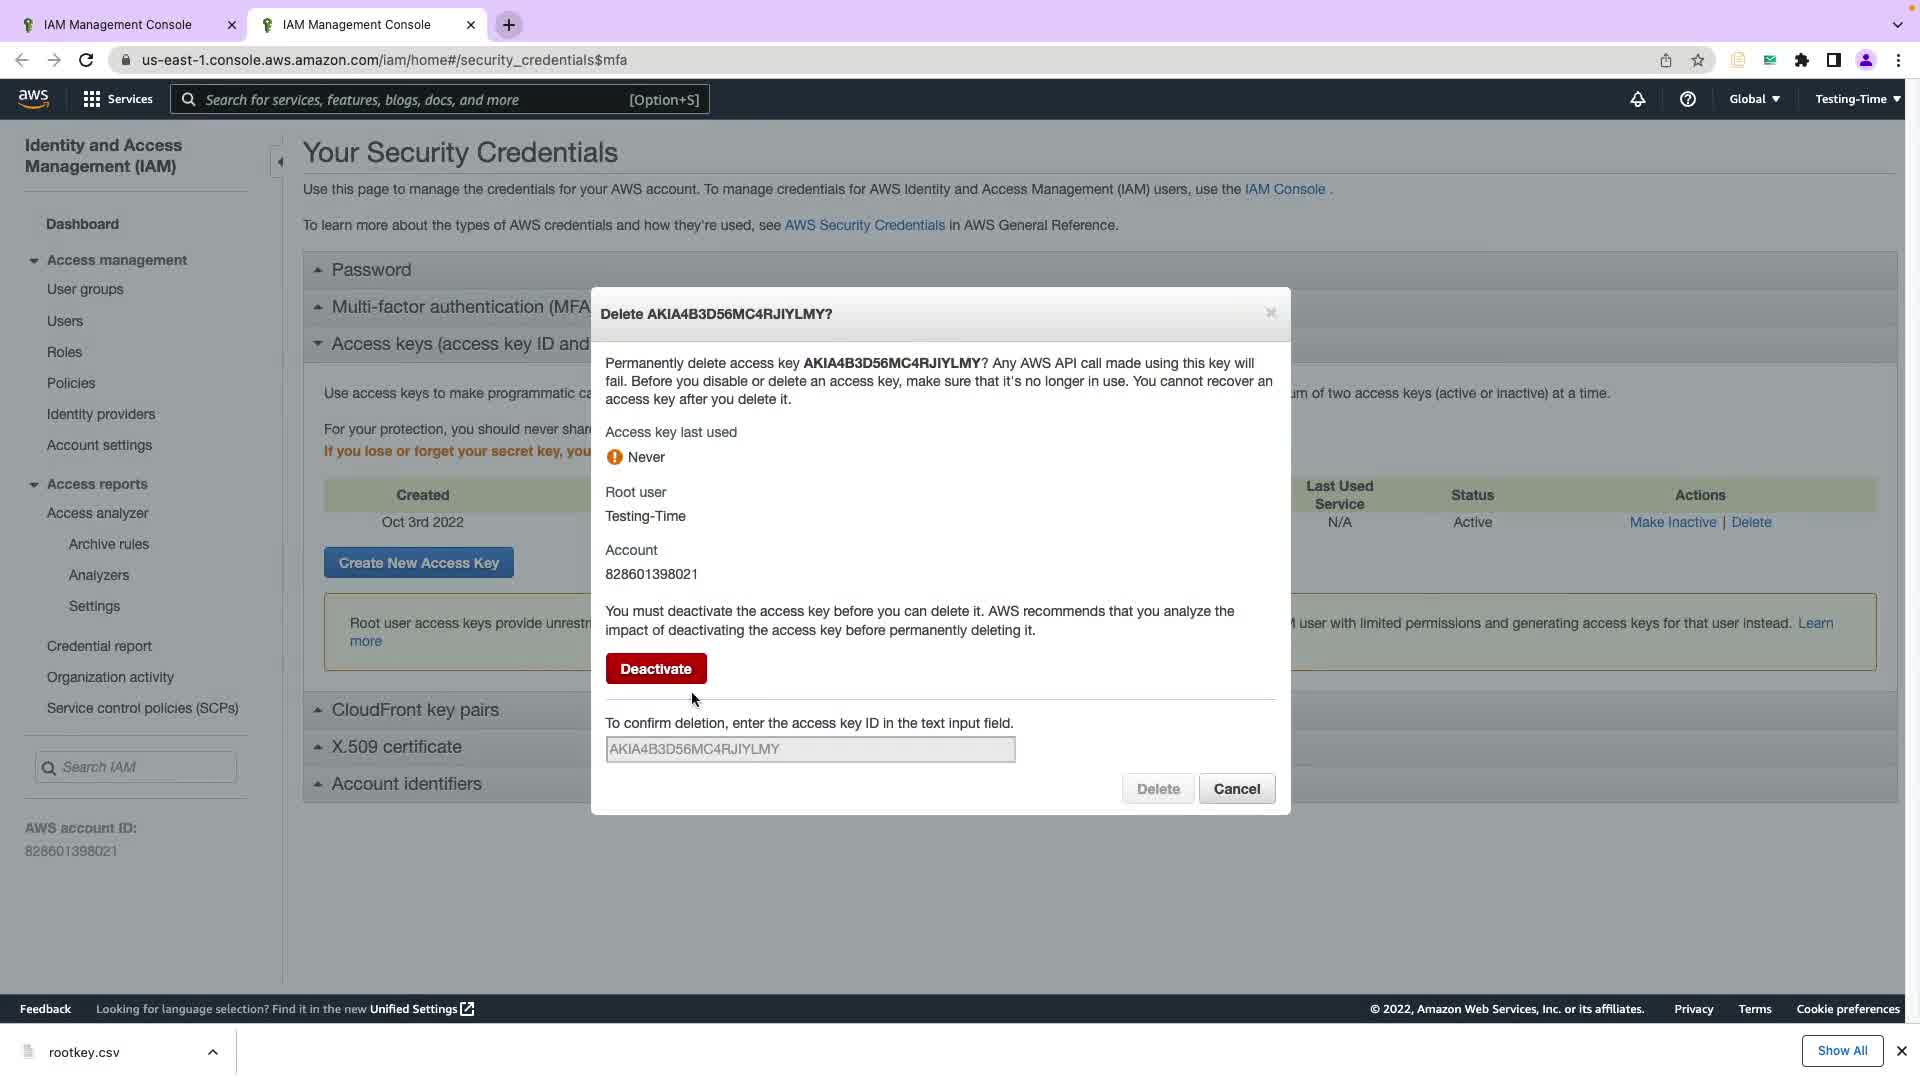Collapse the IAM sidebar arrow

point(279,162)
